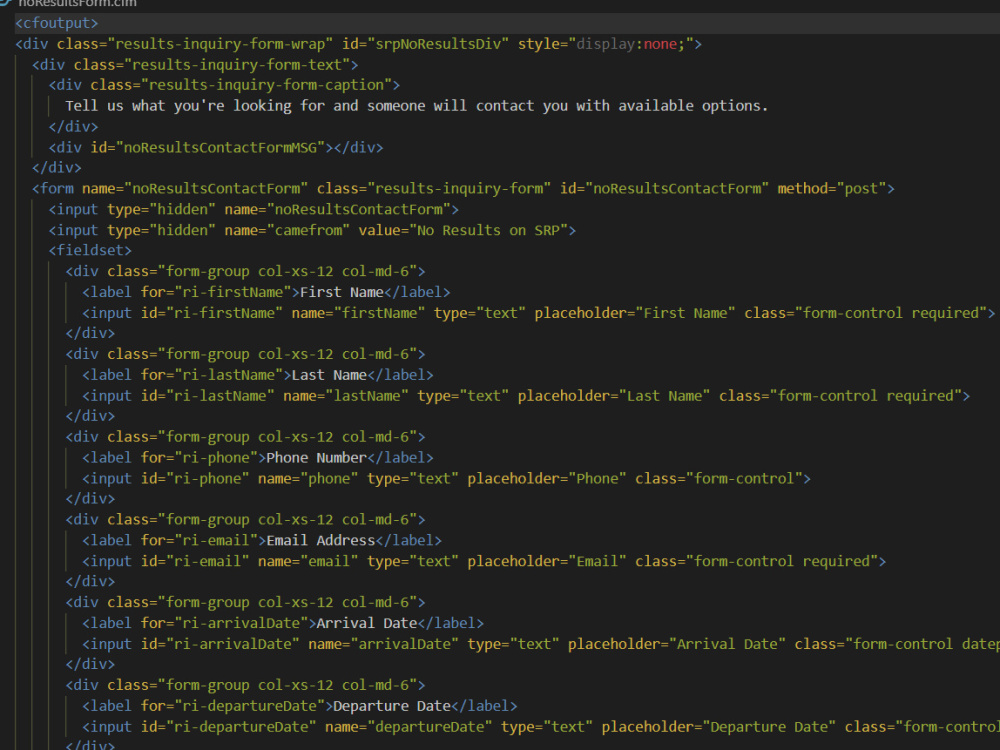Viewport: 1000px width, 750px height.
Task: Click the placeholder "Arrival Date" attribute
Action: [677, 644]
